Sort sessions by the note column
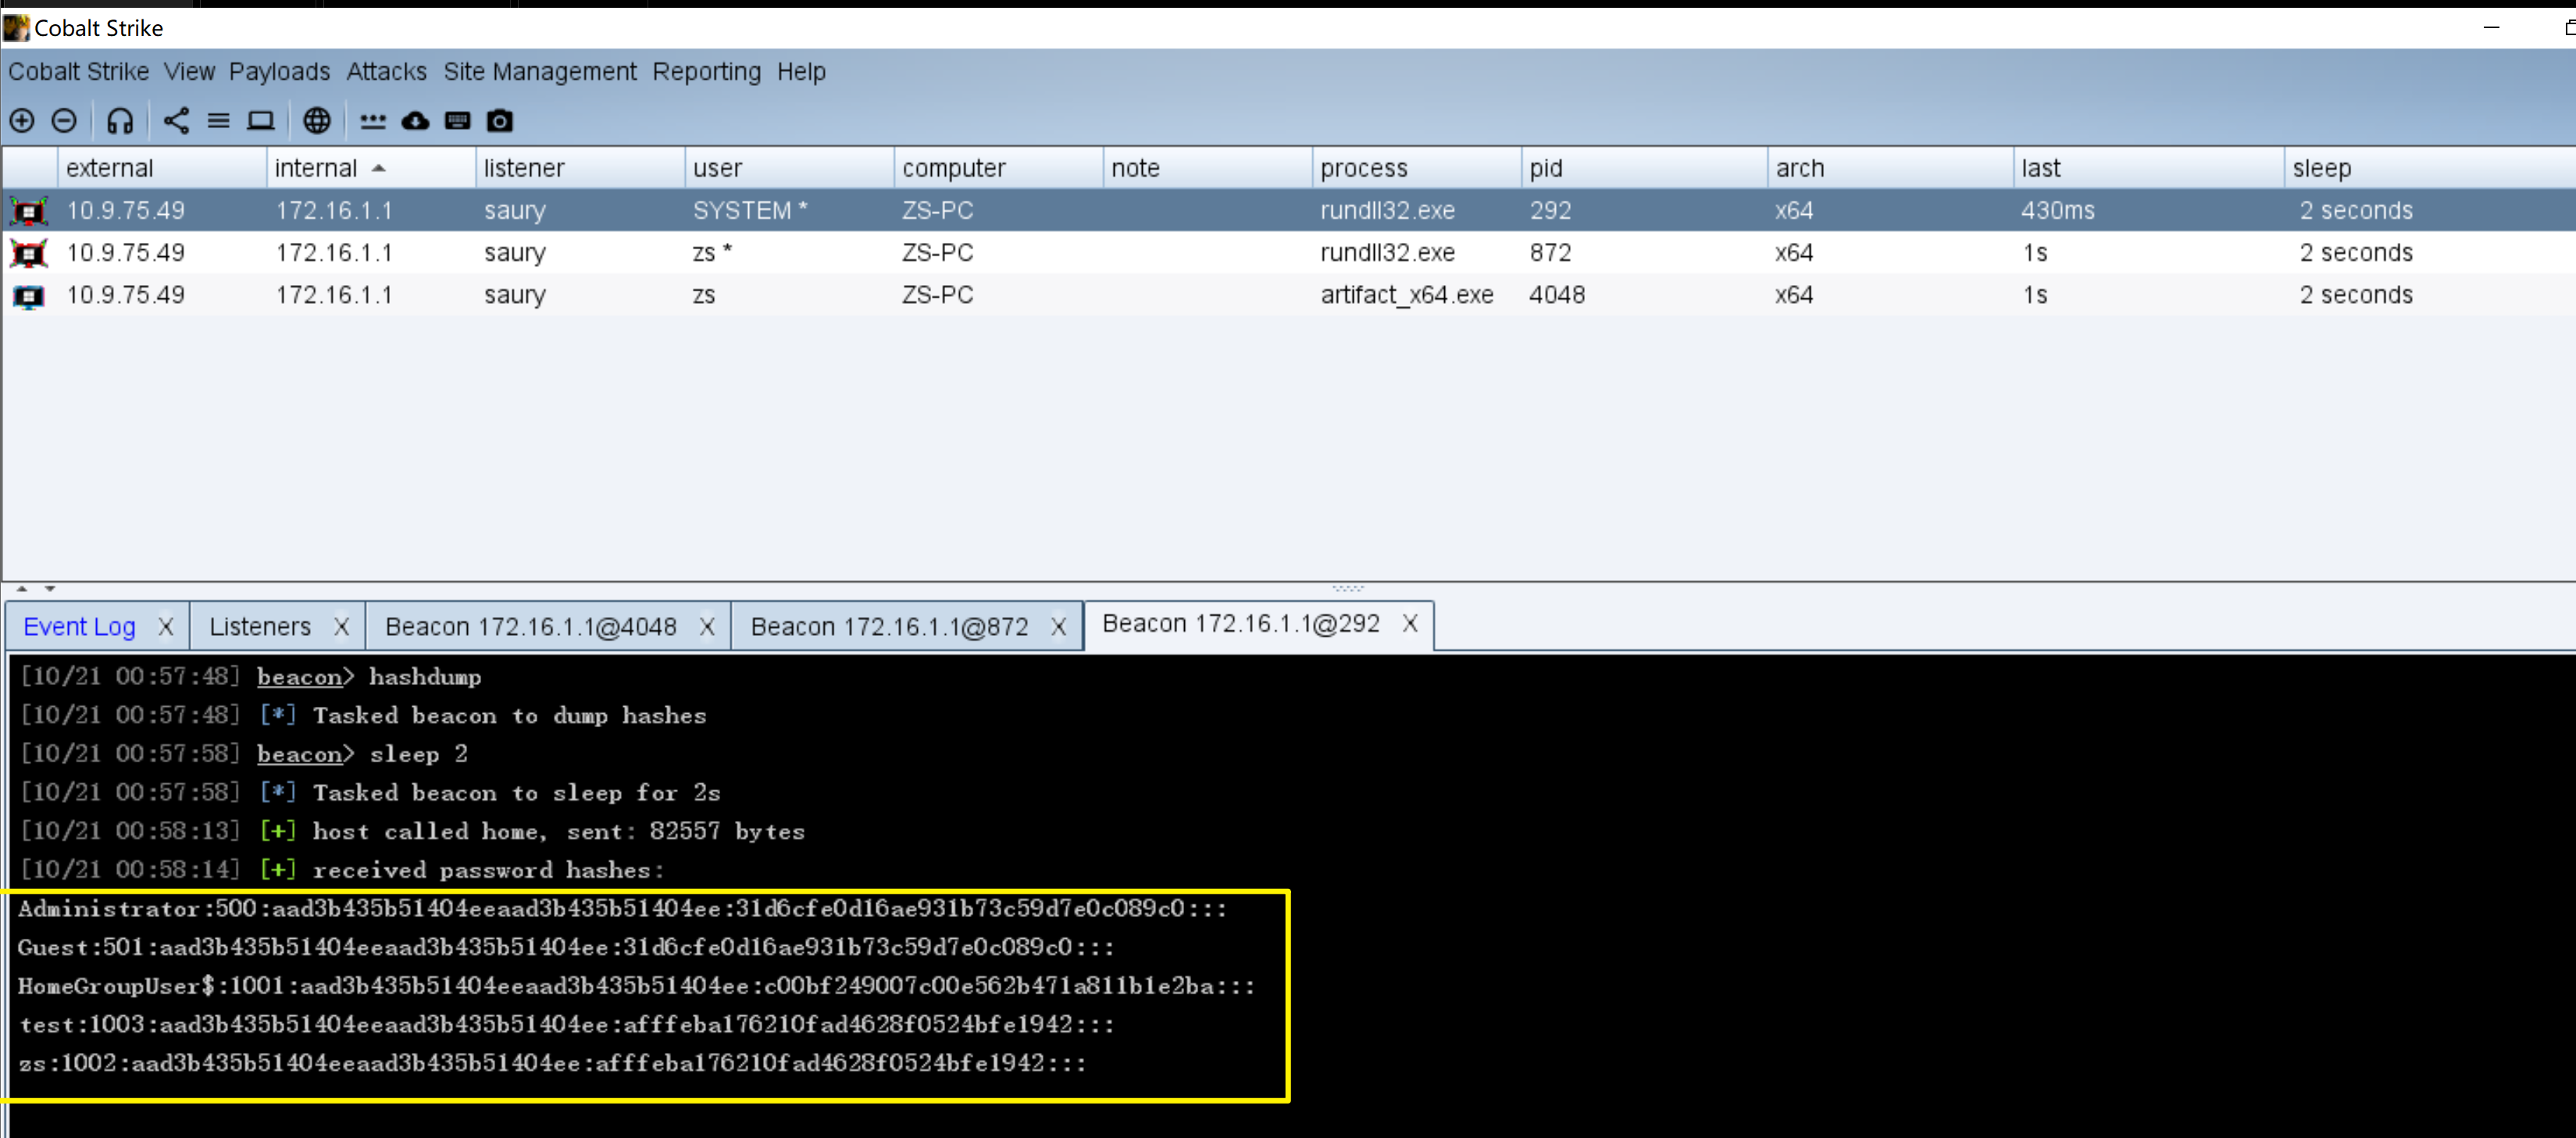2576x1138 pixels. (1207, 168)
